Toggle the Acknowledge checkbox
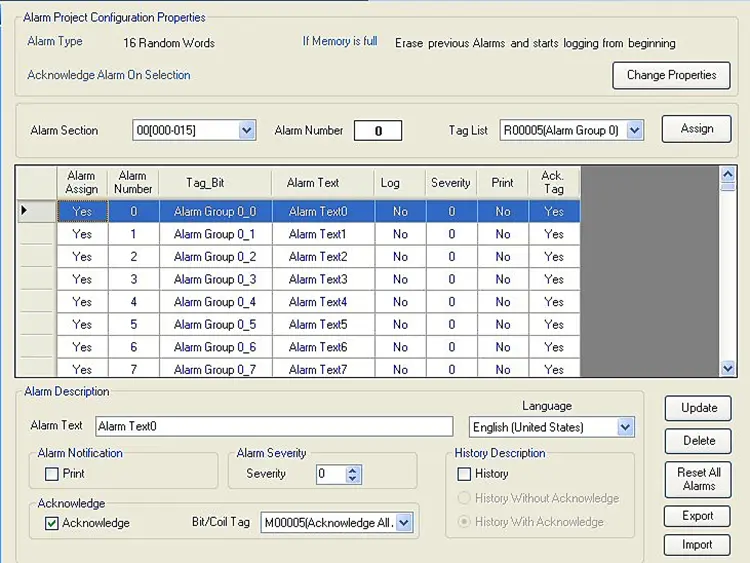Image resolution: width=750 pixels, height=563 pixels. pos(52,523)
